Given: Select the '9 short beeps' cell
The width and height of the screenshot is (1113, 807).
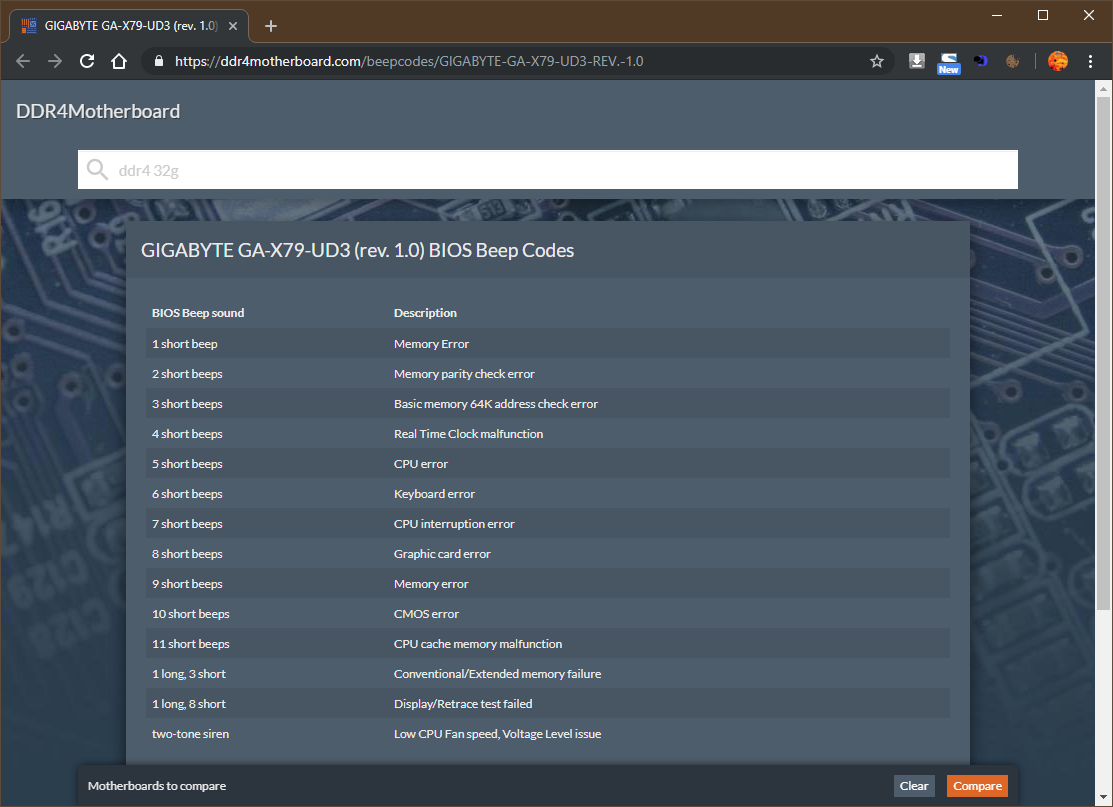Looking at the screenshot, I should point(187,583).
